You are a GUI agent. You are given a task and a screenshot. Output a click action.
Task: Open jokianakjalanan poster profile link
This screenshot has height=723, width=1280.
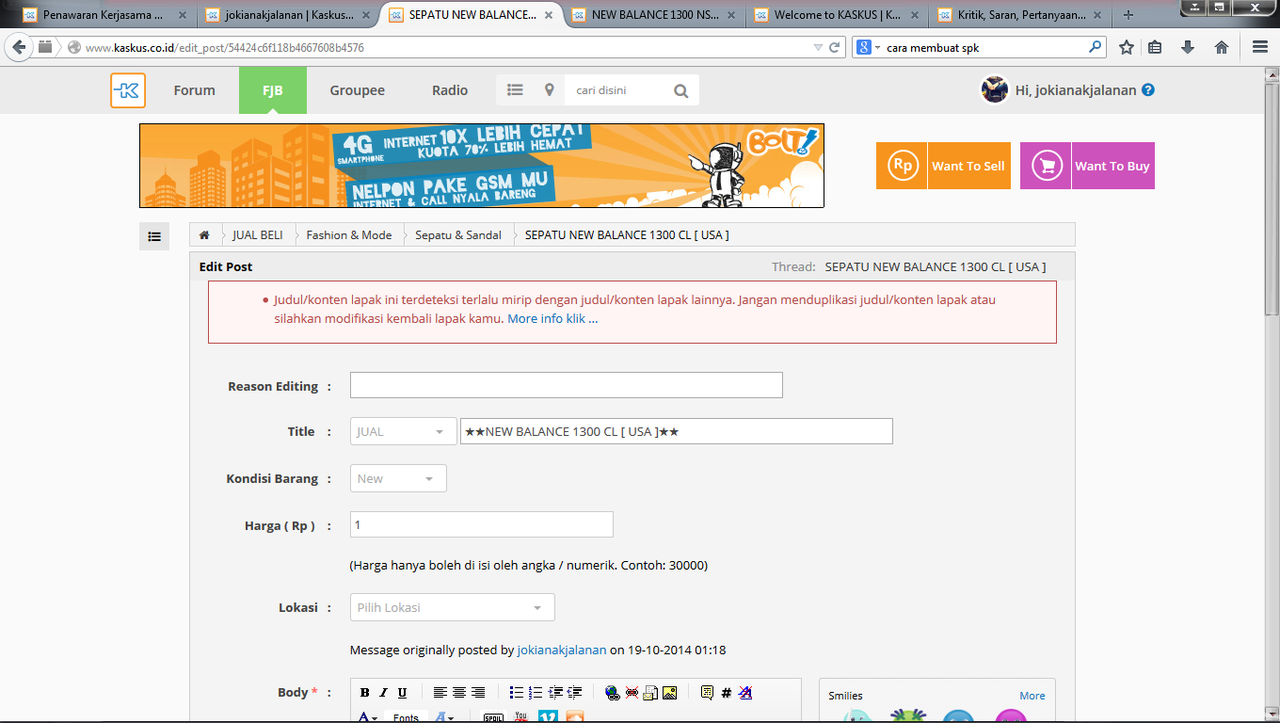[562, 650]
